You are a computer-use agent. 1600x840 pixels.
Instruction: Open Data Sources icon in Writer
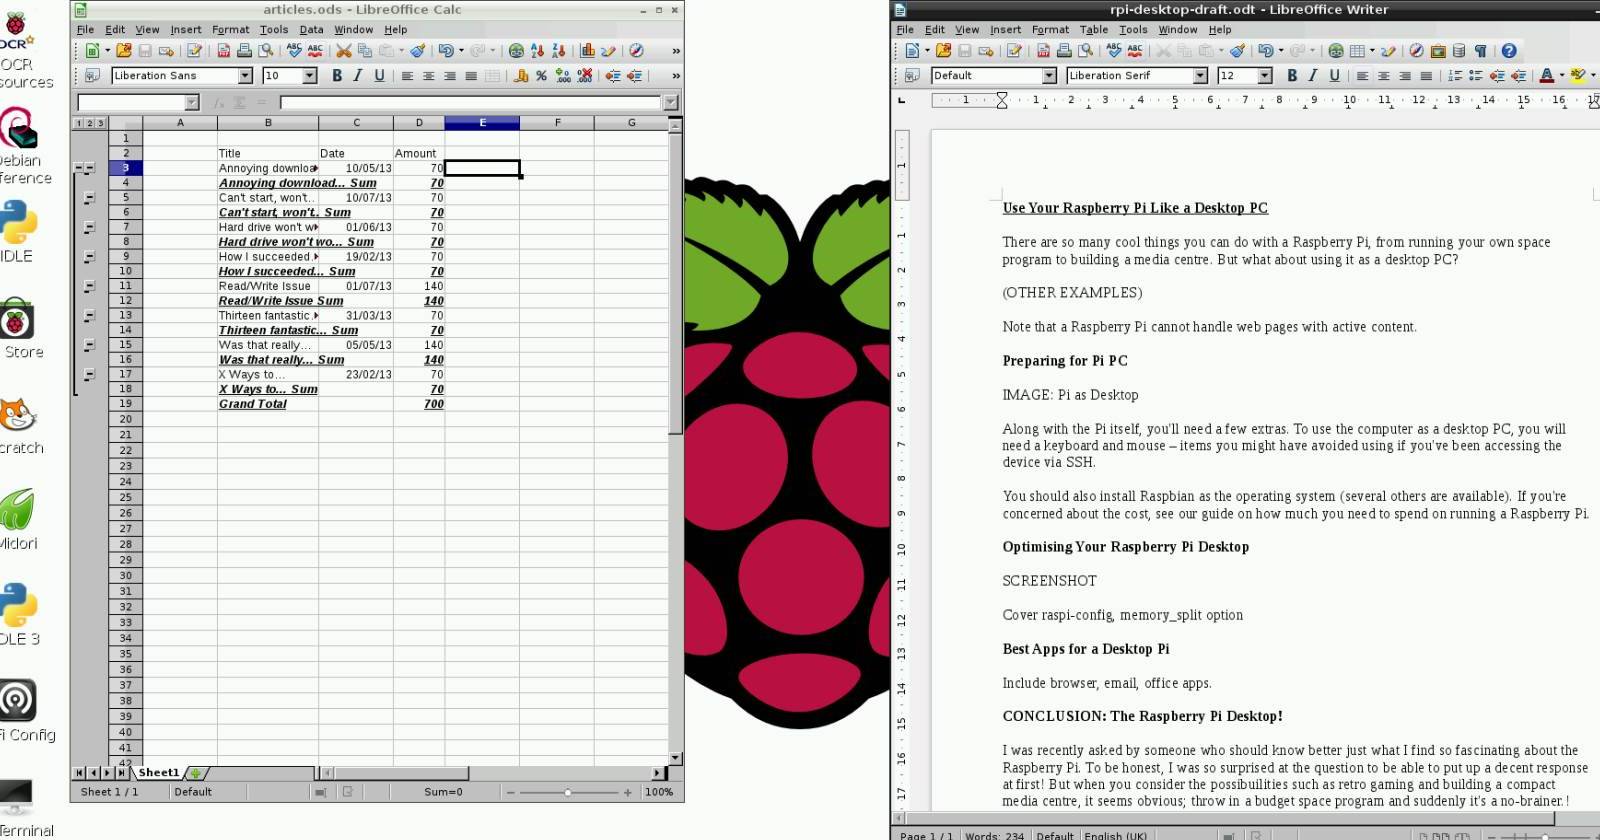tap(1459, 50)
